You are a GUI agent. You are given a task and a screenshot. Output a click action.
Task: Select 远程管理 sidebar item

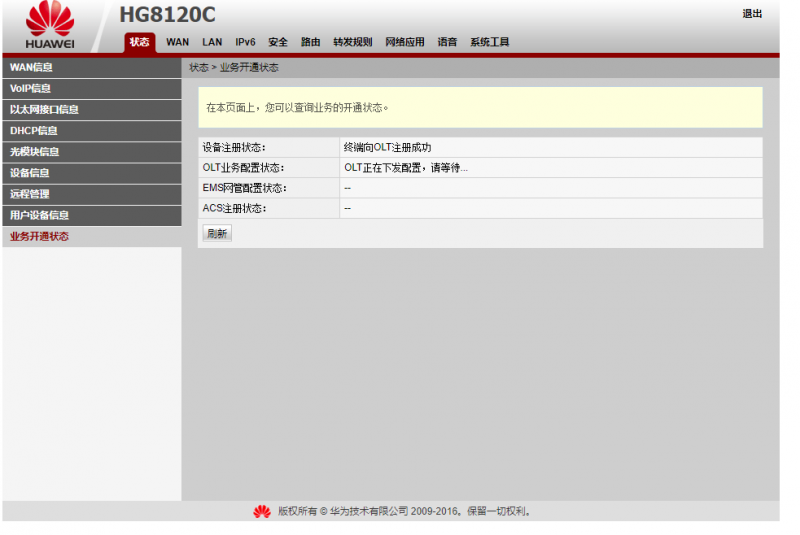[92, 194]
